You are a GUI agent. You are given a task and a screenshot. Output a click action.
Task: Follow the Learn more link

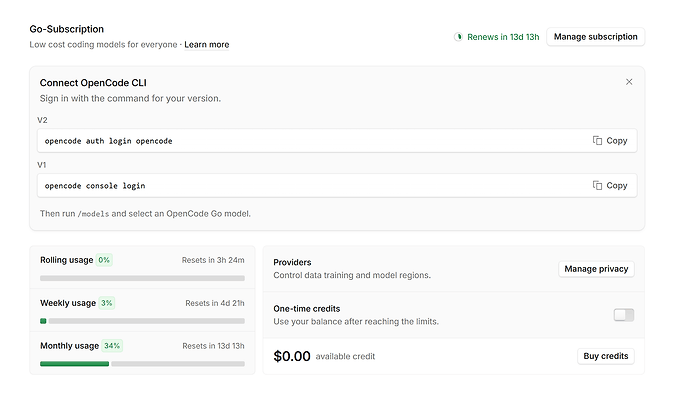pos(206,44)
